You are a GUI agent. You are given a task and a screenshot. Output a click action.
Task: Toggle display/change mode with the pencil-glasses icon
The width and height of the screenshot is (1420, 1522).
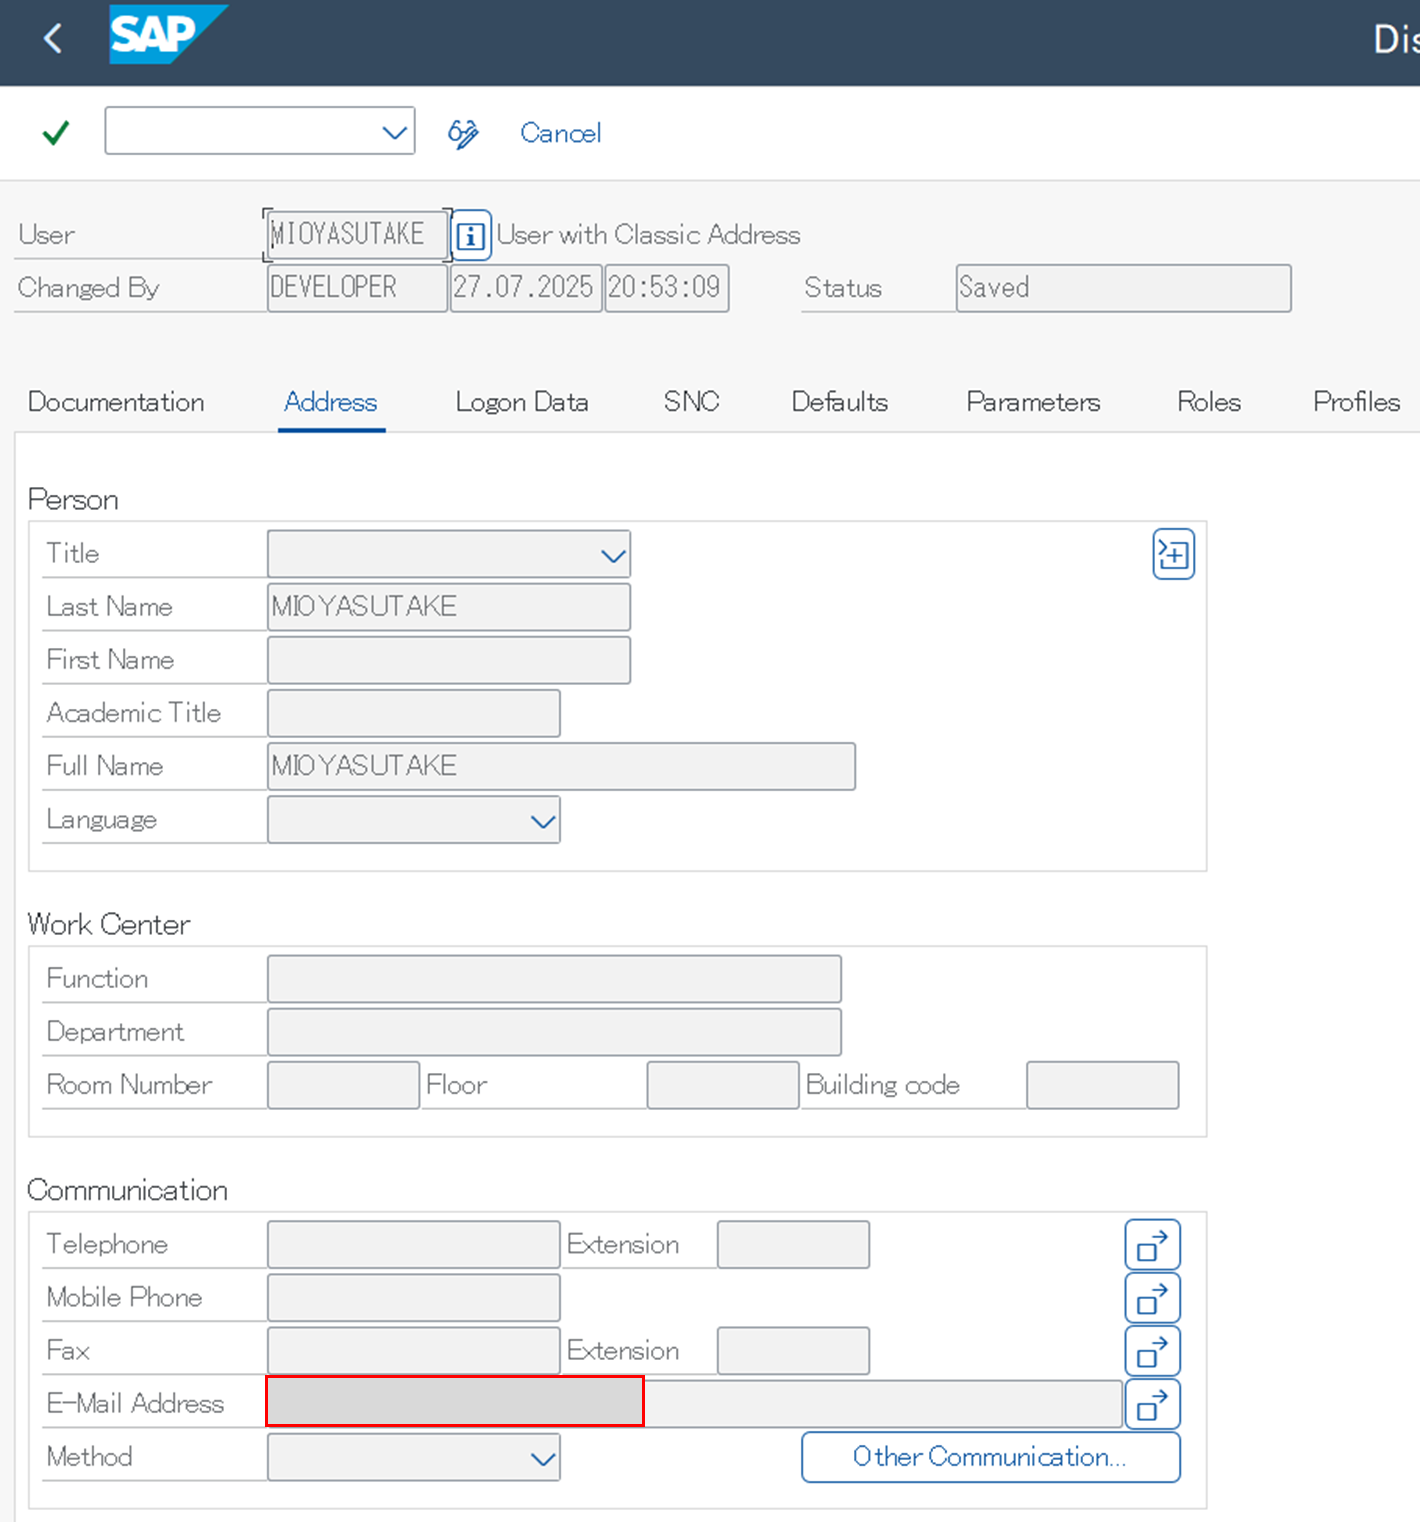[x=463, y=133]
